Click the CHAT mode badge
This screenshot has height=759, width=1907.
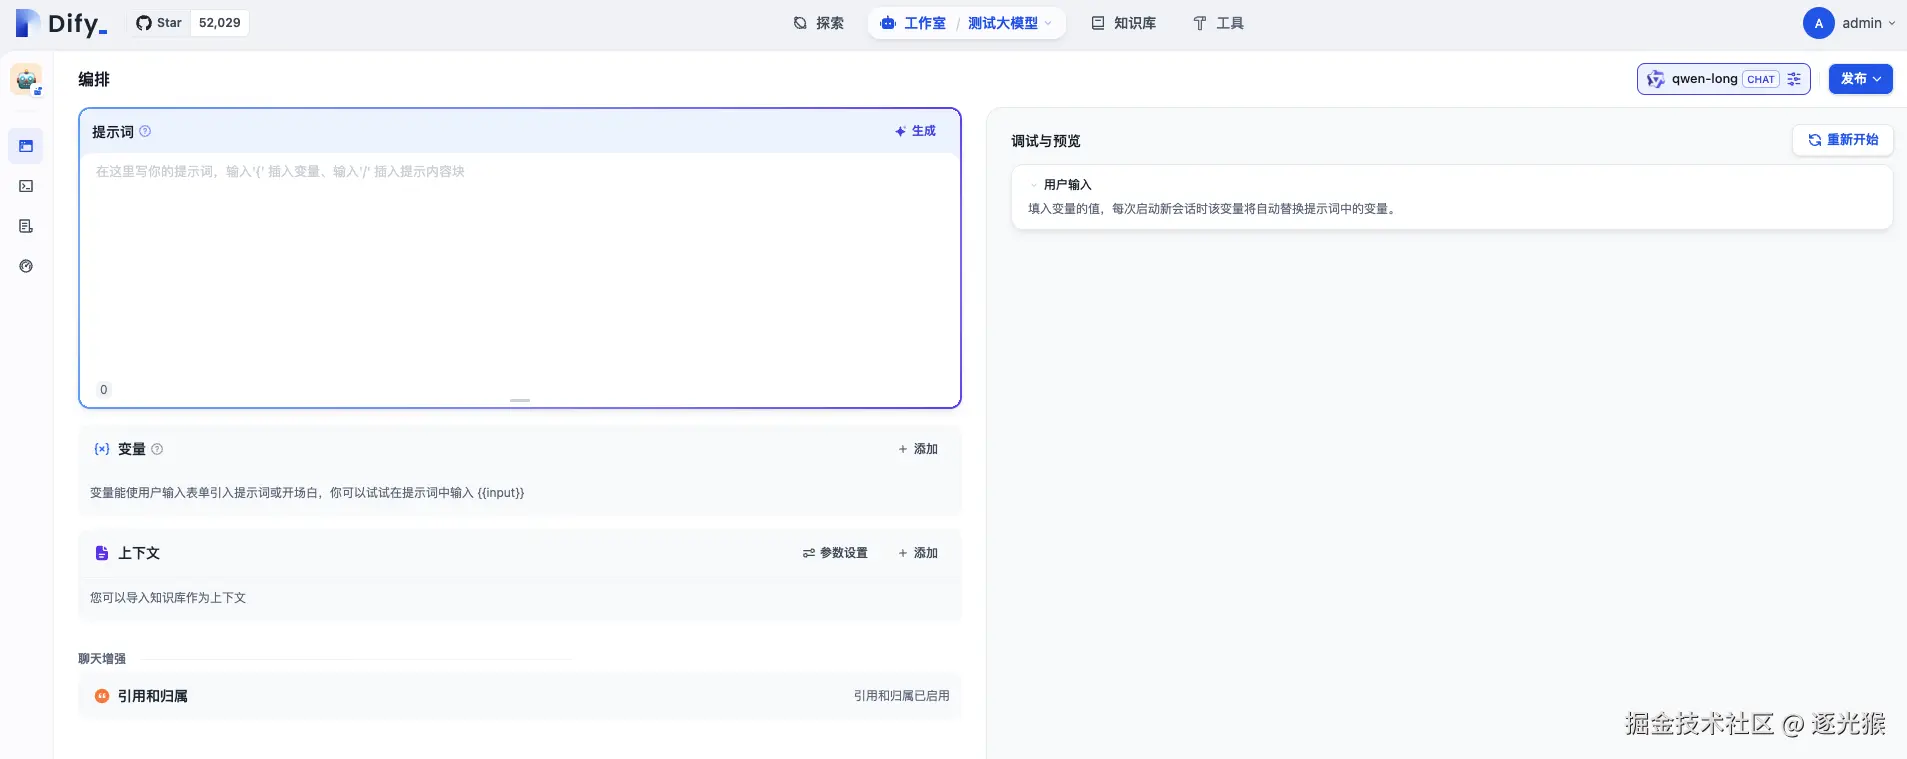coord(1761,79)
